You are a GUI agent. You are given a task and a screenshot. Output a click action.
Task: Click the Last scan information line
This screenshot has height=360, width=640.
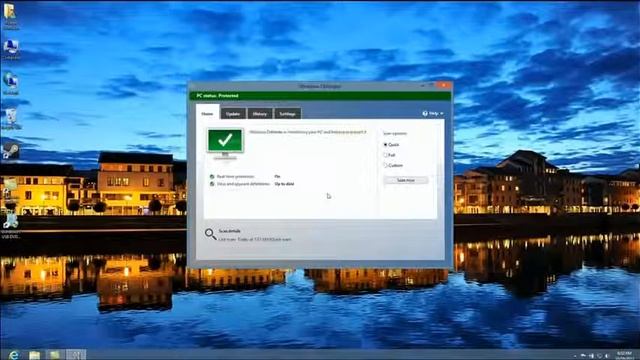pos(255,239)
